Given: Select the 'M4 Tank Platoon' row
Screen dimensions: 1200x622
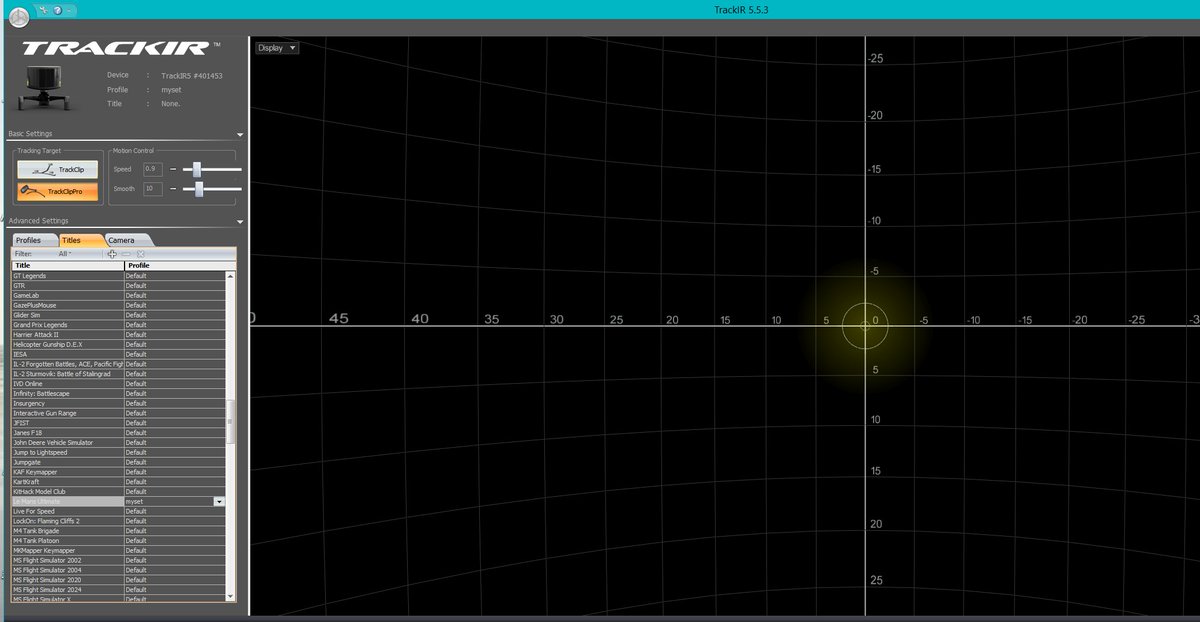Looking at the screenshot, I should click(x=119, y=540).
